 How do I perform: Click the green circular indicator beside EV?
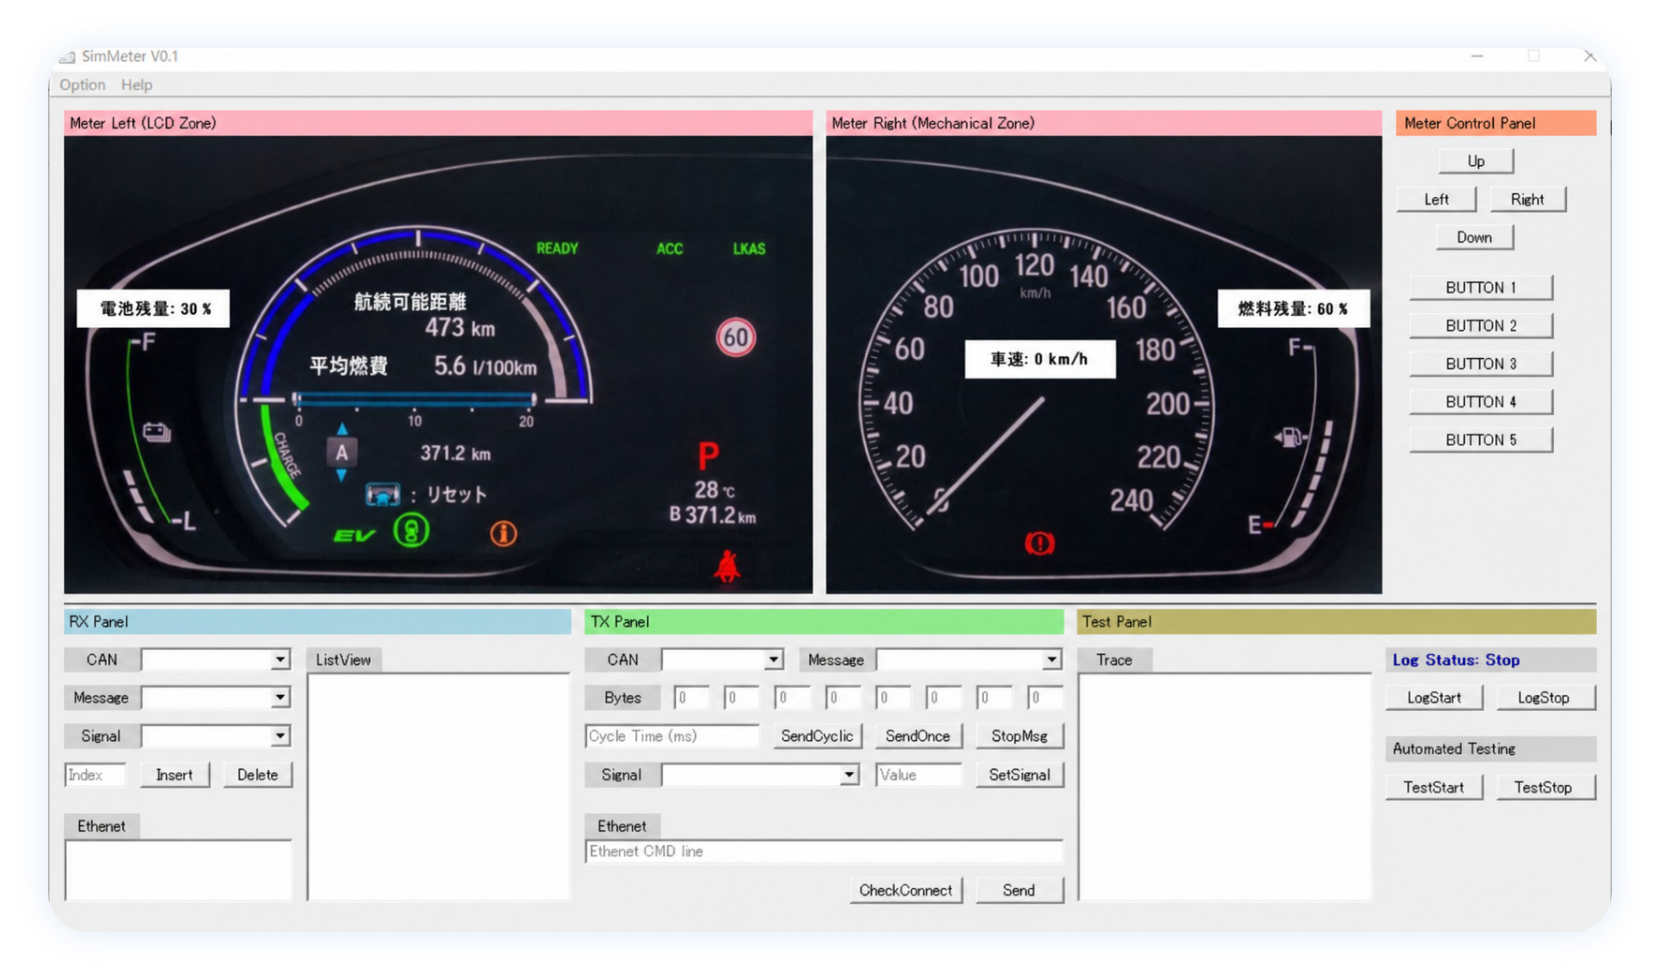pos(411,531)
